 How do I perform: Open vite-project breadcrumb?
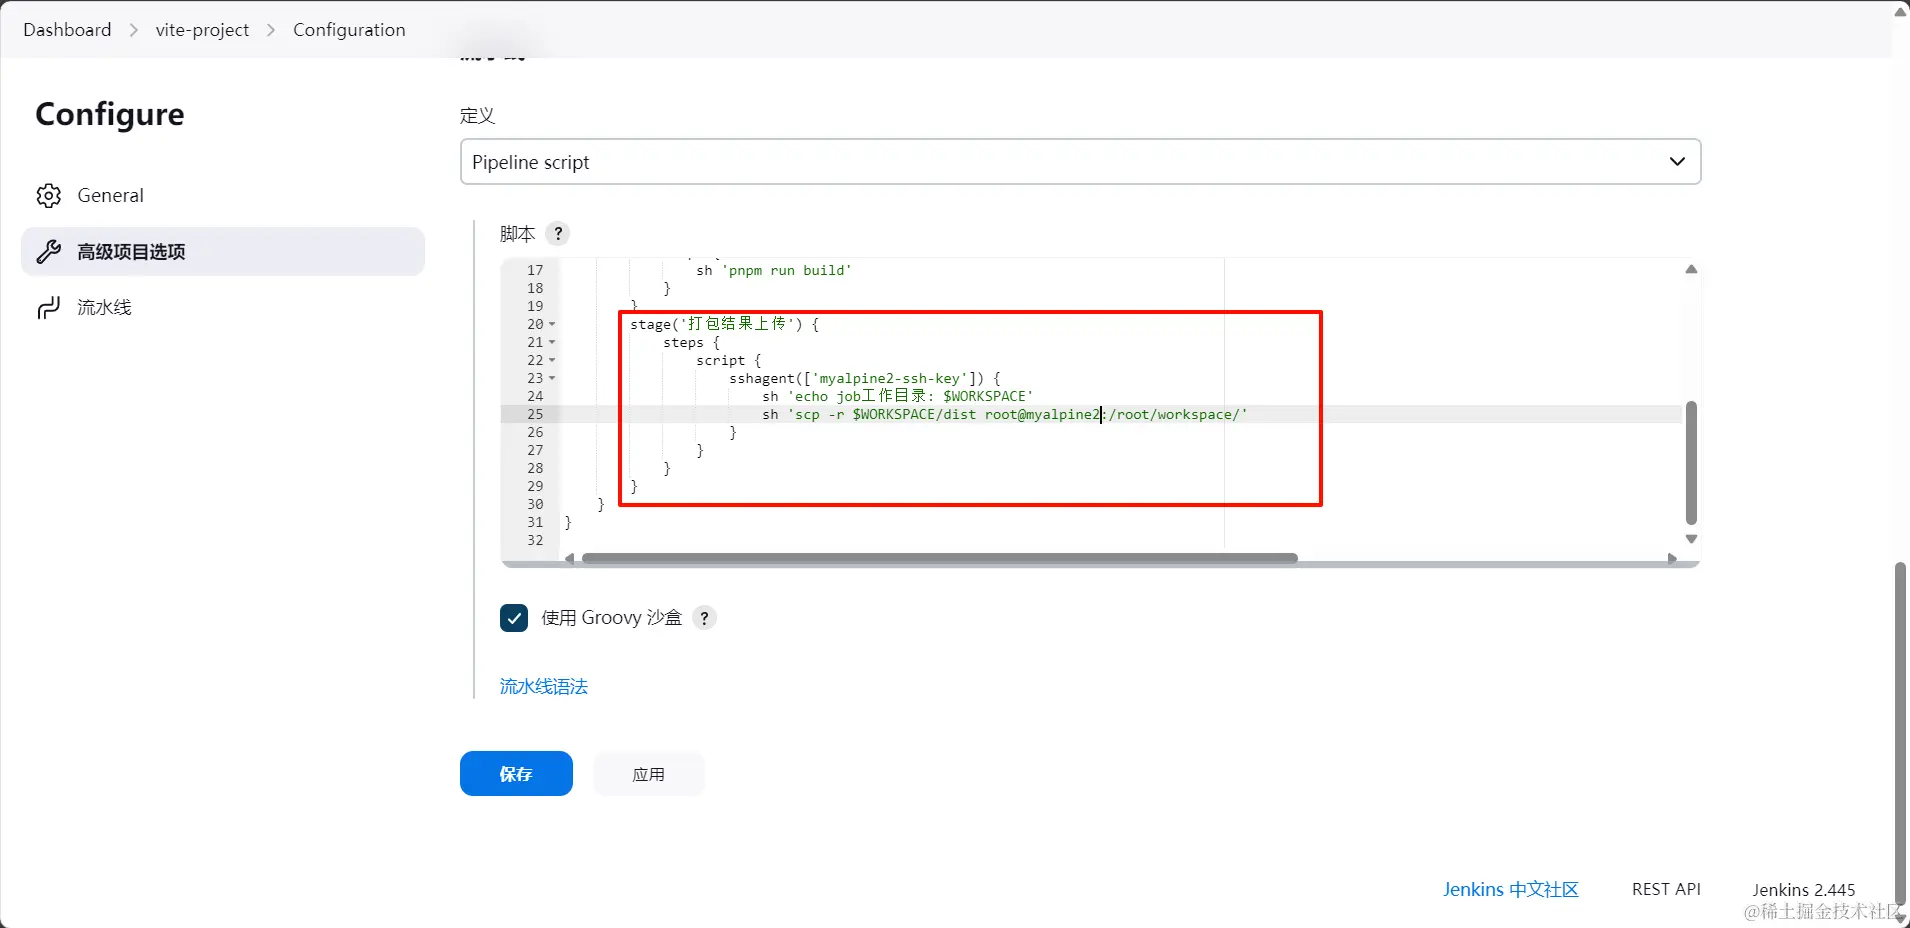202,30
